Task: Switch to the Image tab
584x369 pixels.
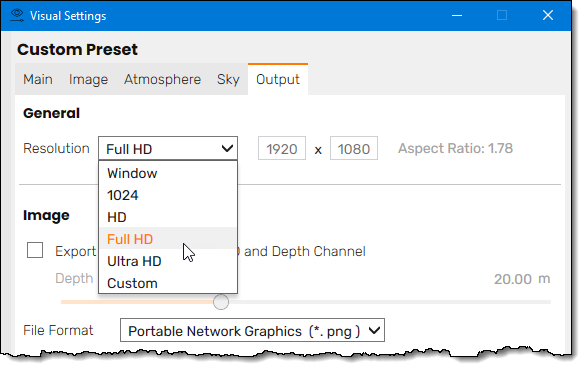Action: click(x=88, y=79)
